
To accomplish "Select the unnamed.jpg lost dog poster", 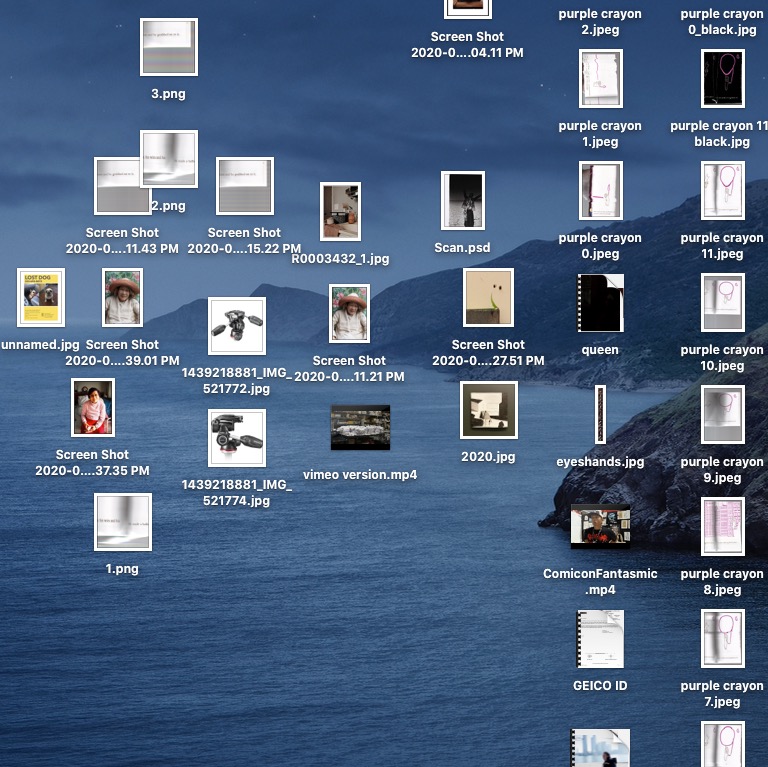I will (41, 297).
